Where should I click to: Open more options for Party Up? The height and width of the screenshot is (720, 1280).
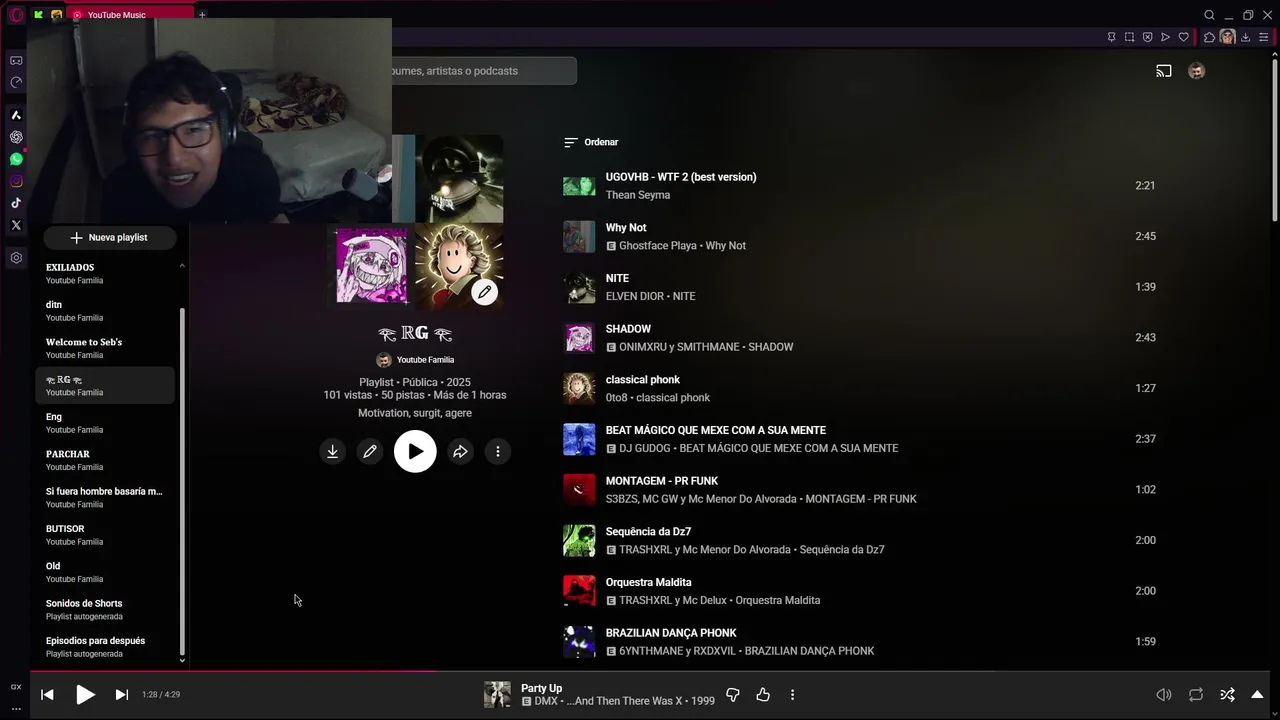pos(792,694)
